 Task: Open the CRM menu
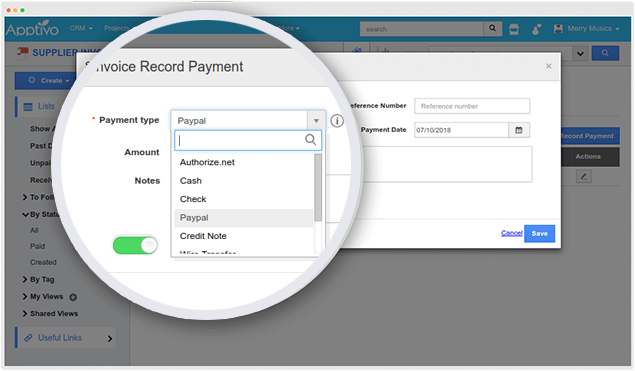tap(81, 28)
